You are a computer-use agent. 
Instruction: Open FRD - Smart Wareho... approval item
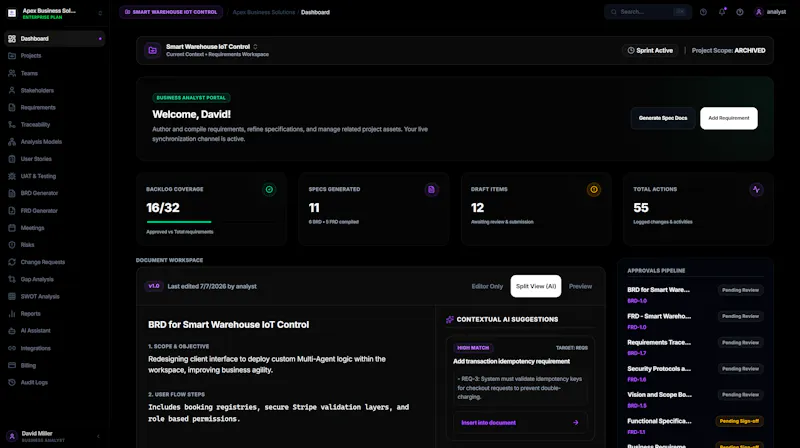pos(695,321)
